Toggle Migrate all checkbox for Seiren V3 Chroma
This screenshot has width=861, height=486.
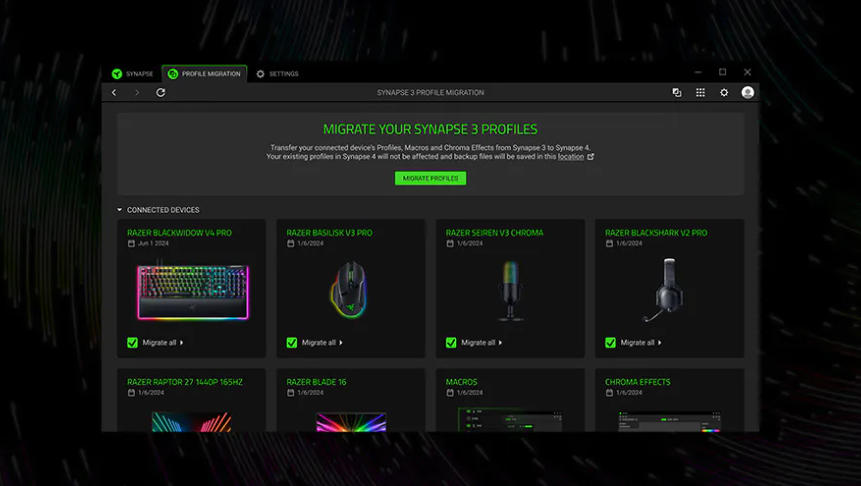point(452,342)
